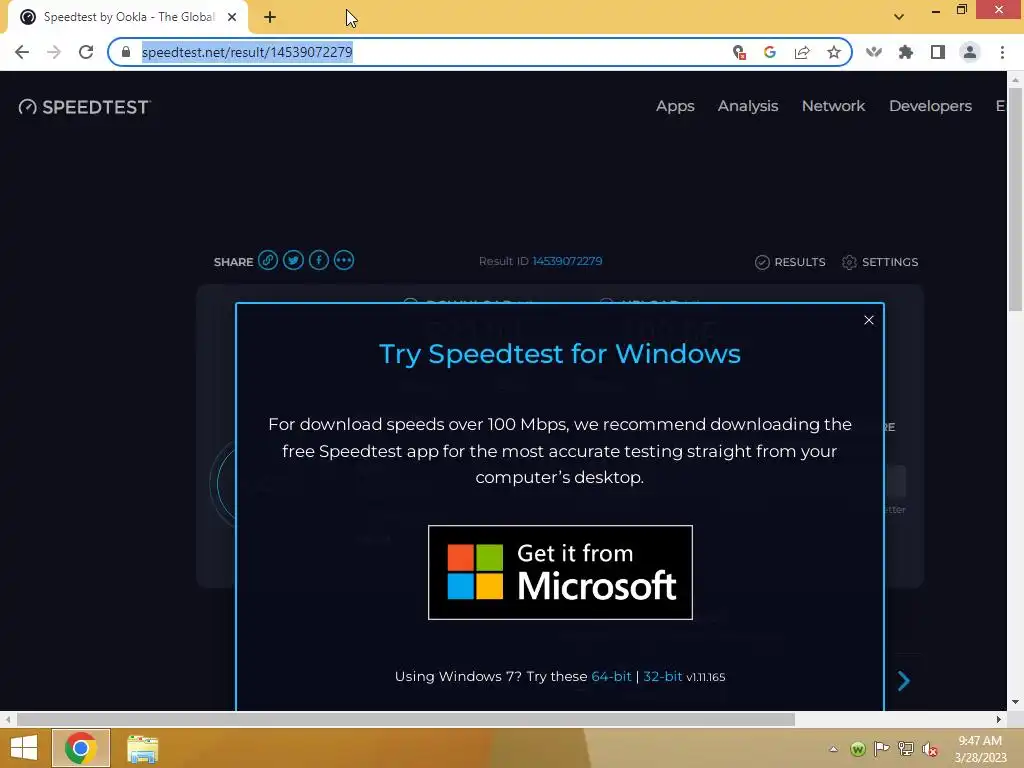Expand the tab search dropdown

point(899,17)
